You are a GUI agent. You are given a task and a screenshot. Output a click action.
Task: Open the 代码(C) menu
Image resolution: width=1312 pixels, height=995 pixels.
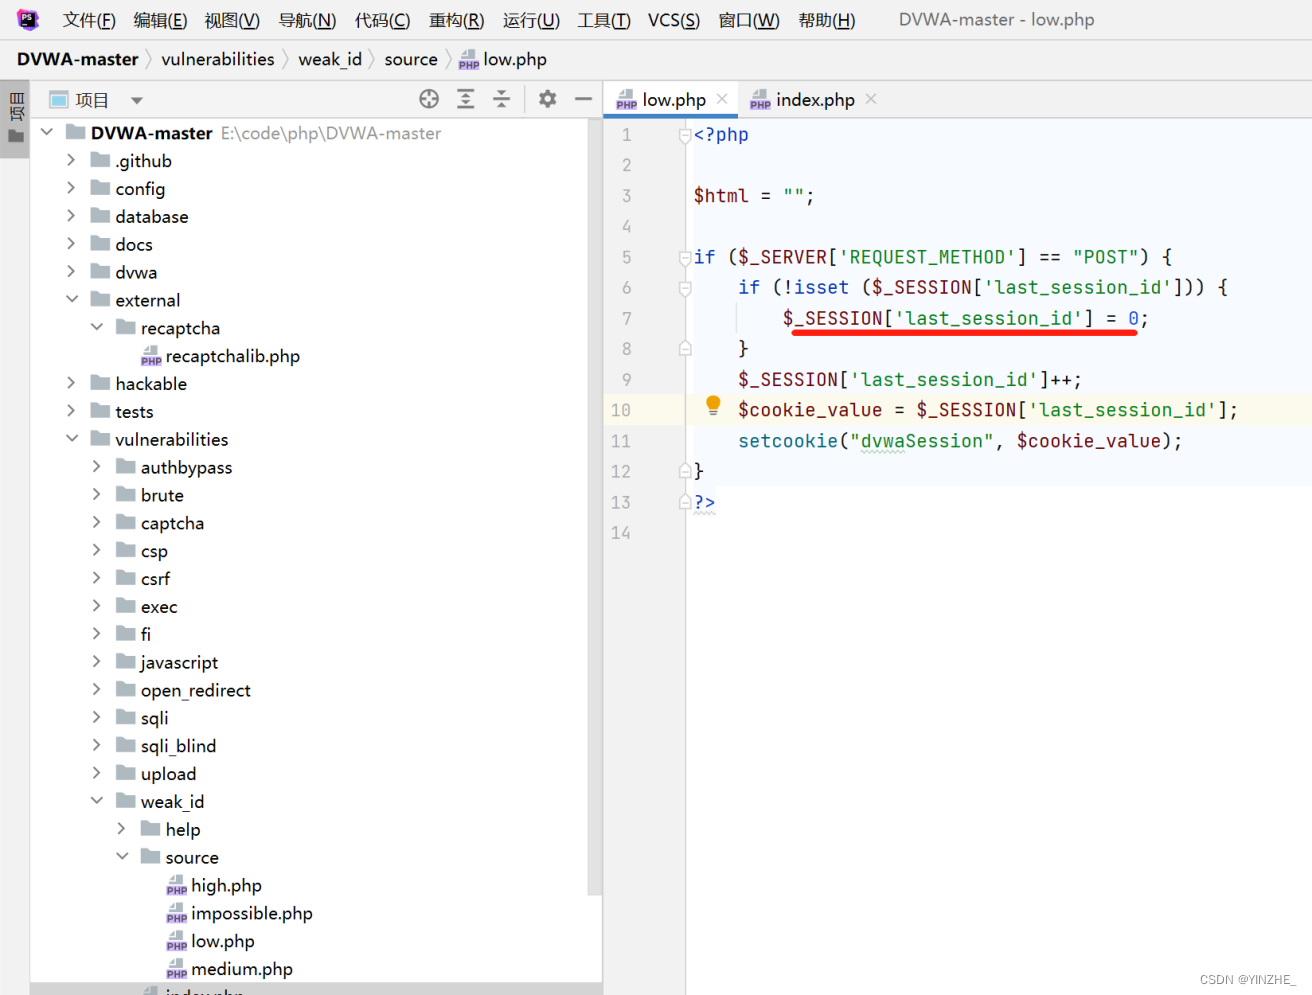coord(382,20)
